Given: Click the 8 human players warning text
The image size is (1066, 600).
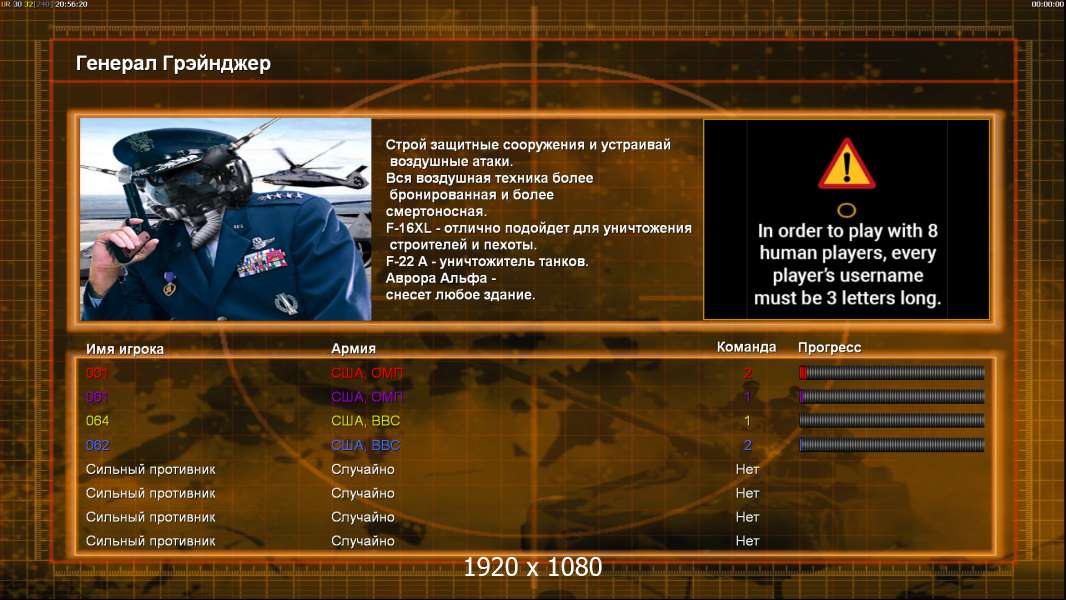Looking at the screenshot, I should (847, 264).
